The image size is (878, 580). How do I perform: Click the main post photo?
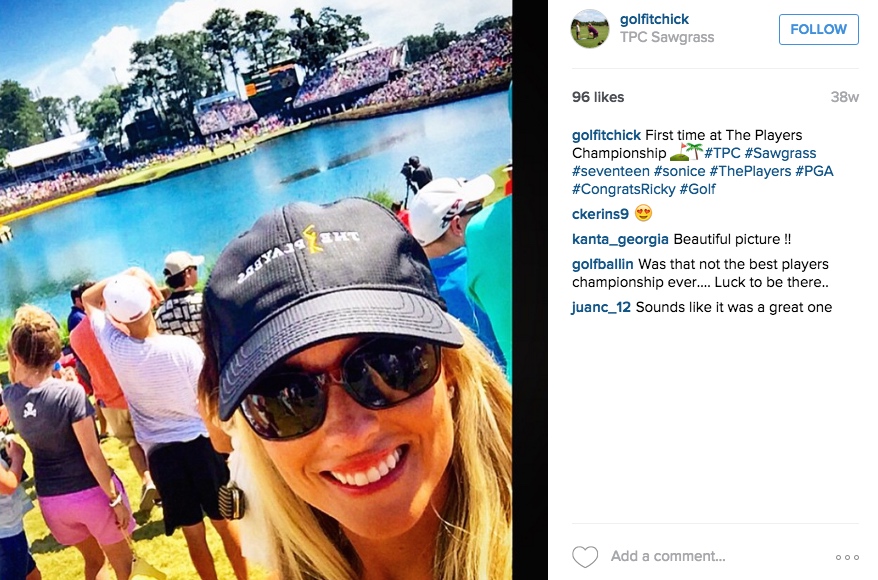256,290
